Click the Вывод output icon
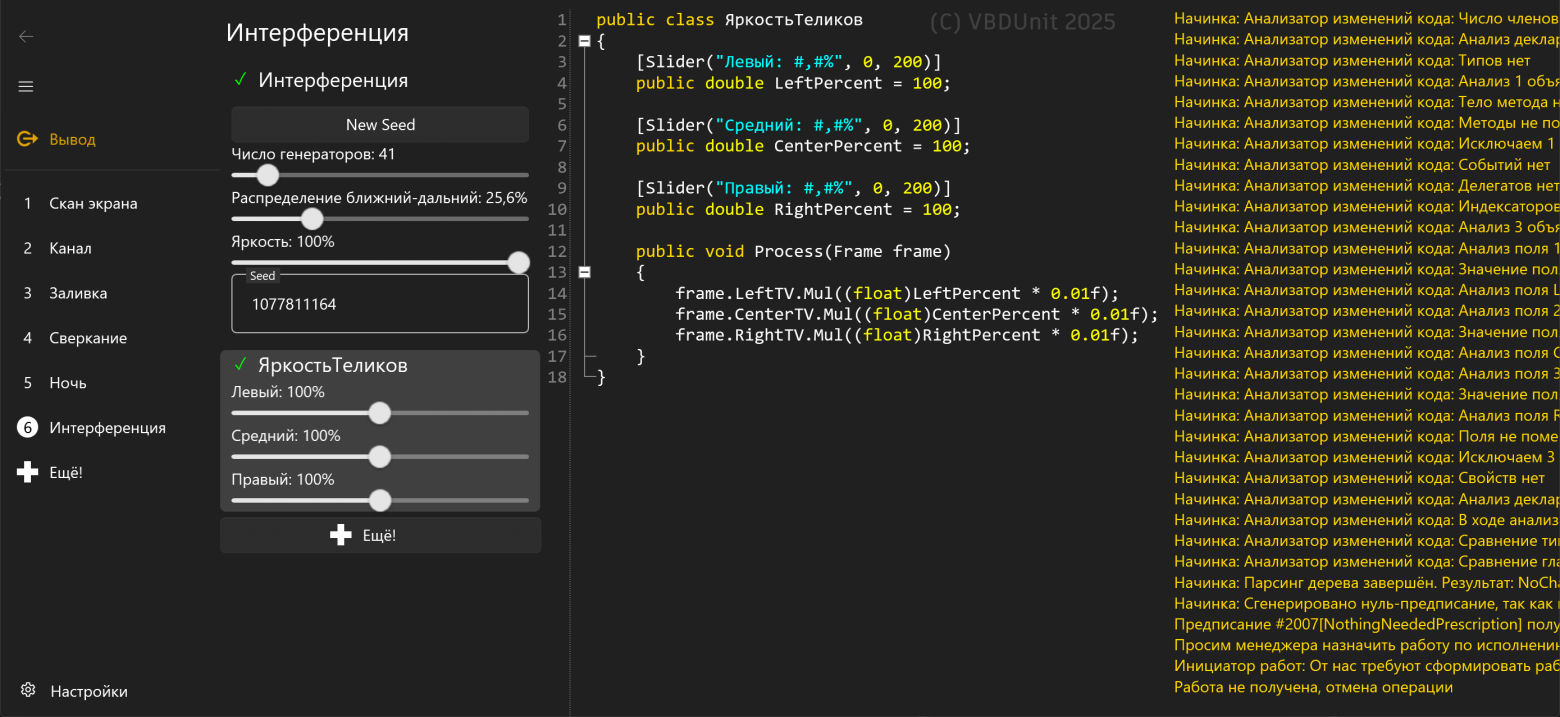Screen dimensions: 1560x717 click(27, 139)
